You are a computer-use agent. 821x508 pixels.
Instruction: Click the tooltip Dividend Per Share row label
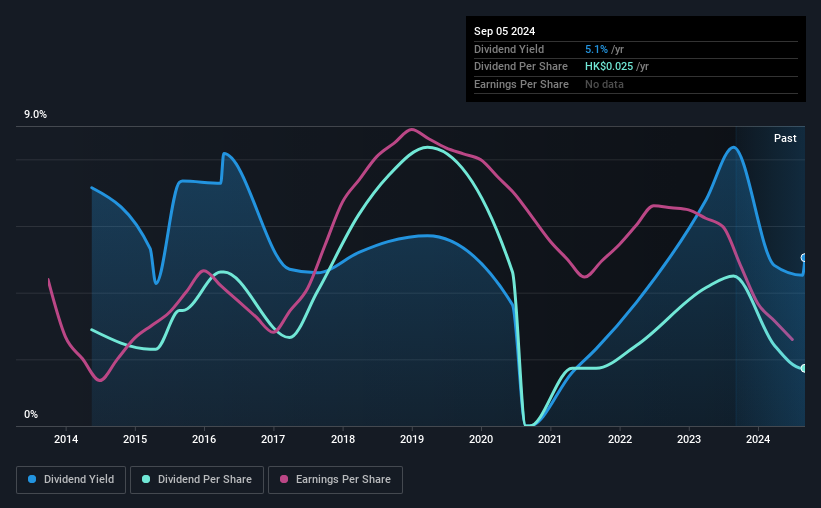(x=520, y=67)
